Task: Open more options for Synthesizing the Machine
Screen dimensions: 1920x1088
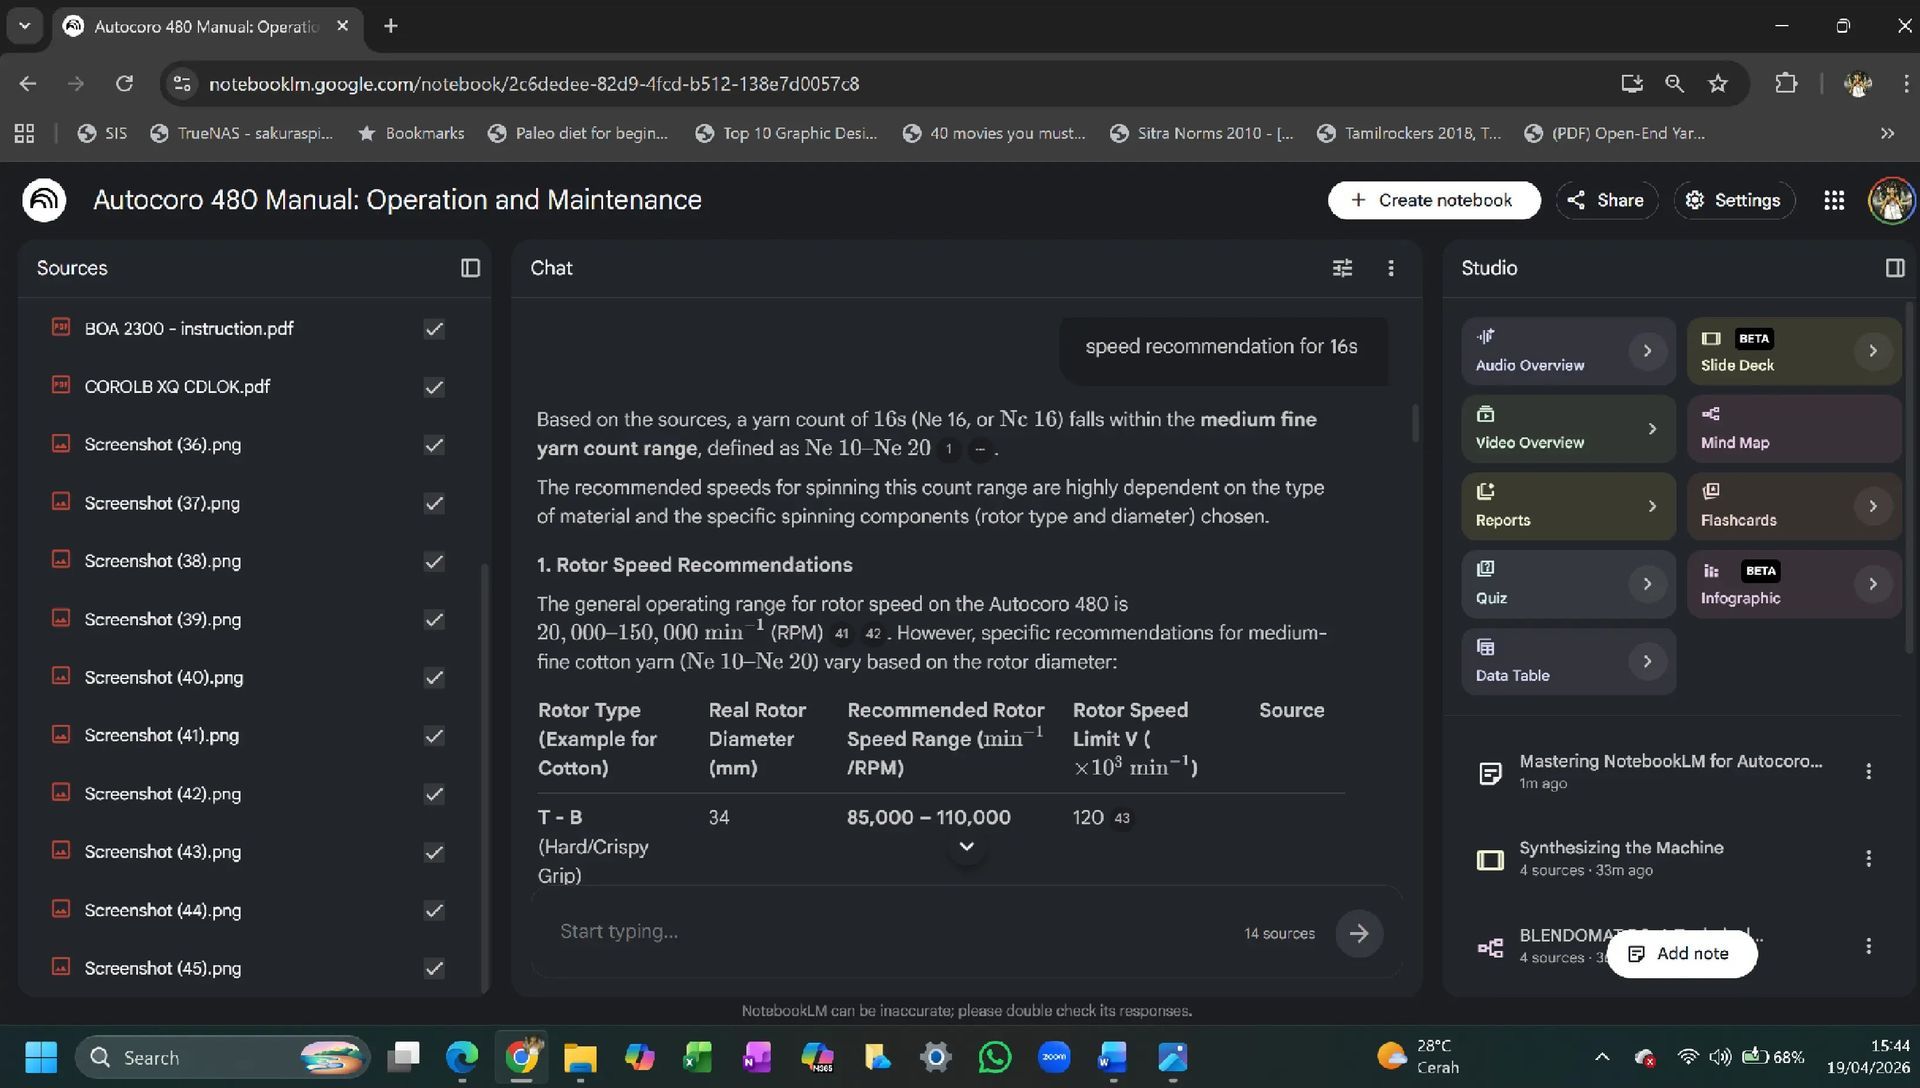Action: [x=1868, y=858]
